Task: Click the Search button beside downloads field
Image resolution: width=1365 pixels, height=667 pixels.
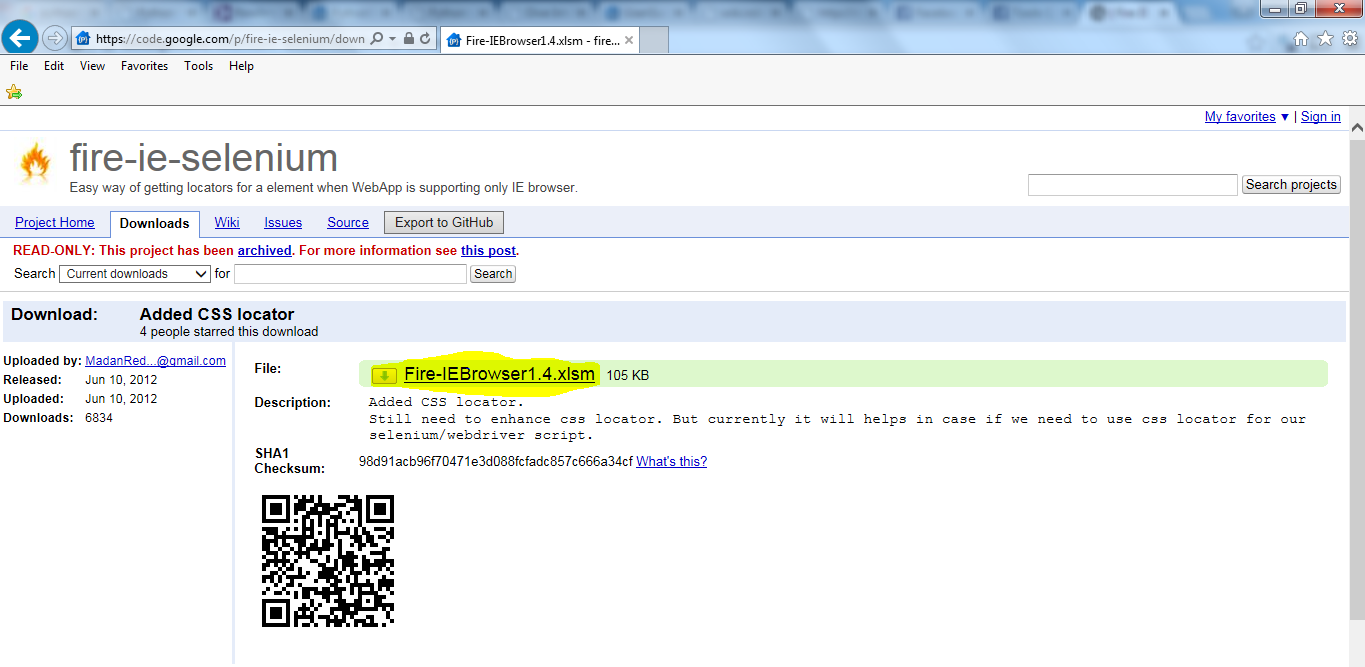Action: point(493,274)
